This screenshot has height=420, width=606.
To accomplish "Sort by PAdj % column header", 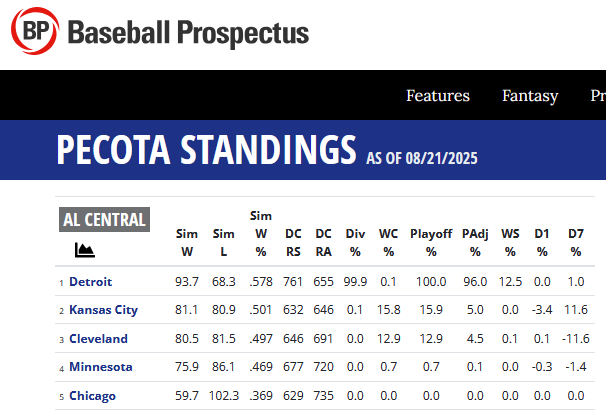I will coord(475,243).
